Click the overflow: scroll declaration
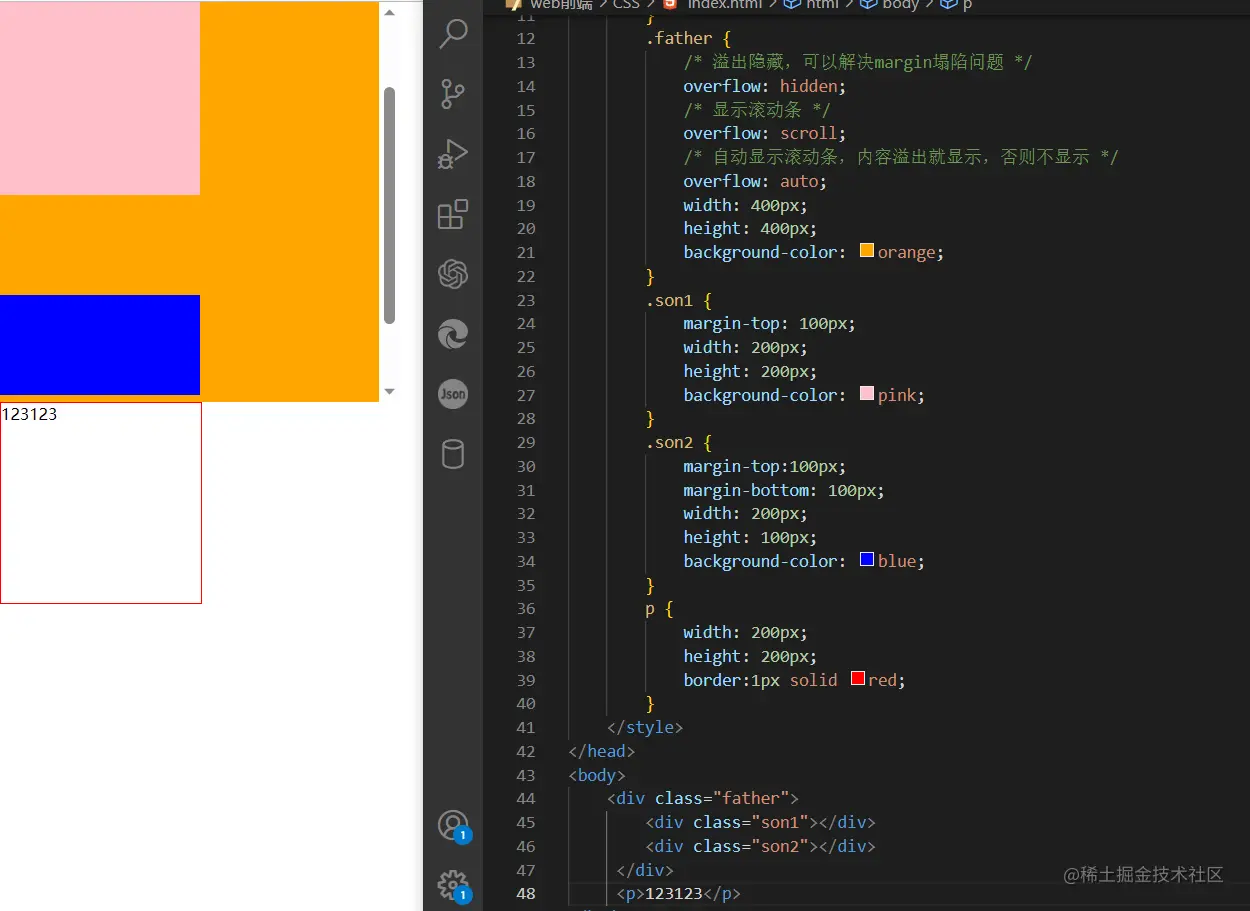 tap(765, 133)
